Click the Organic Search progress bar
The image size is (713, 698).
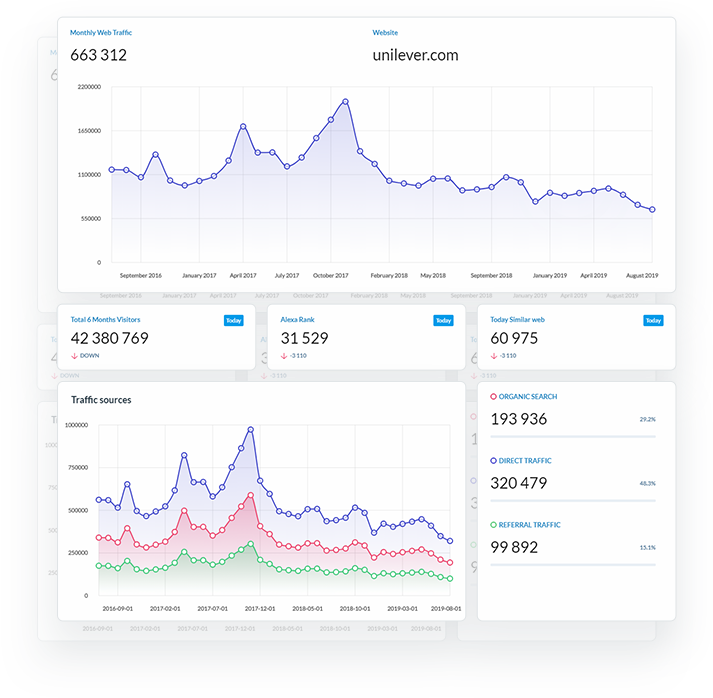click(573, 437)
